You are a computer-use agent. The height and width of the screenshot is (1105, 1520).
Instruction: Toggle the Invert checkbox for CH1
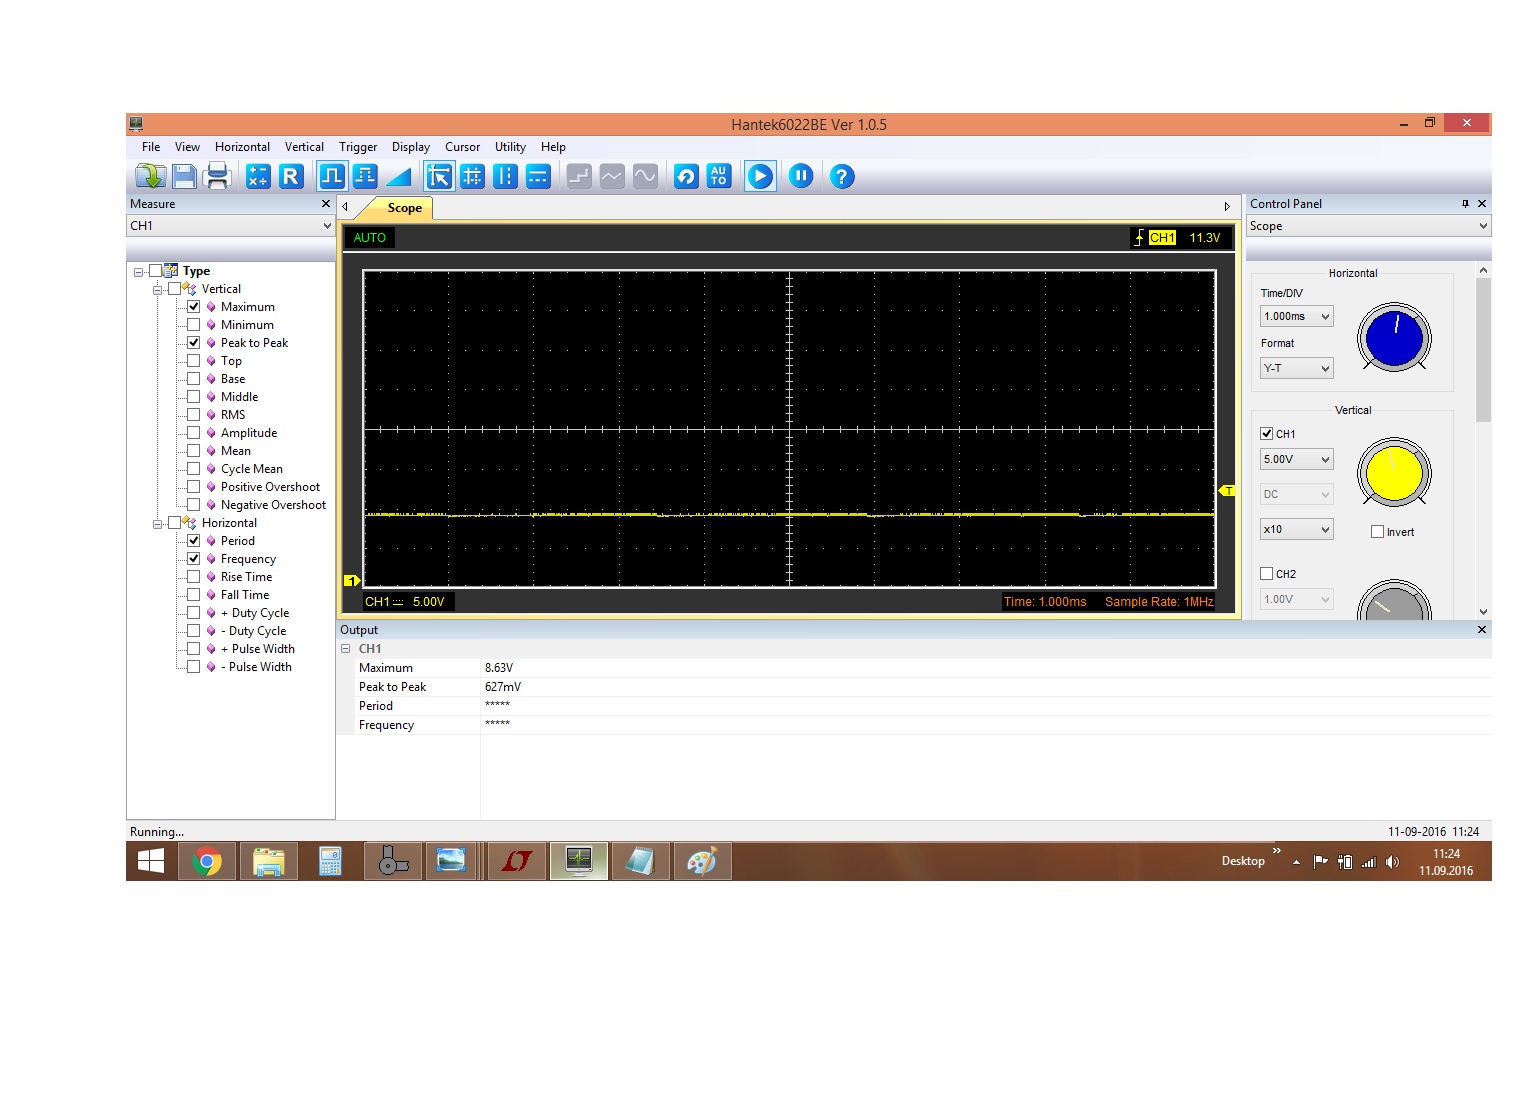(x=1377, y=532)
